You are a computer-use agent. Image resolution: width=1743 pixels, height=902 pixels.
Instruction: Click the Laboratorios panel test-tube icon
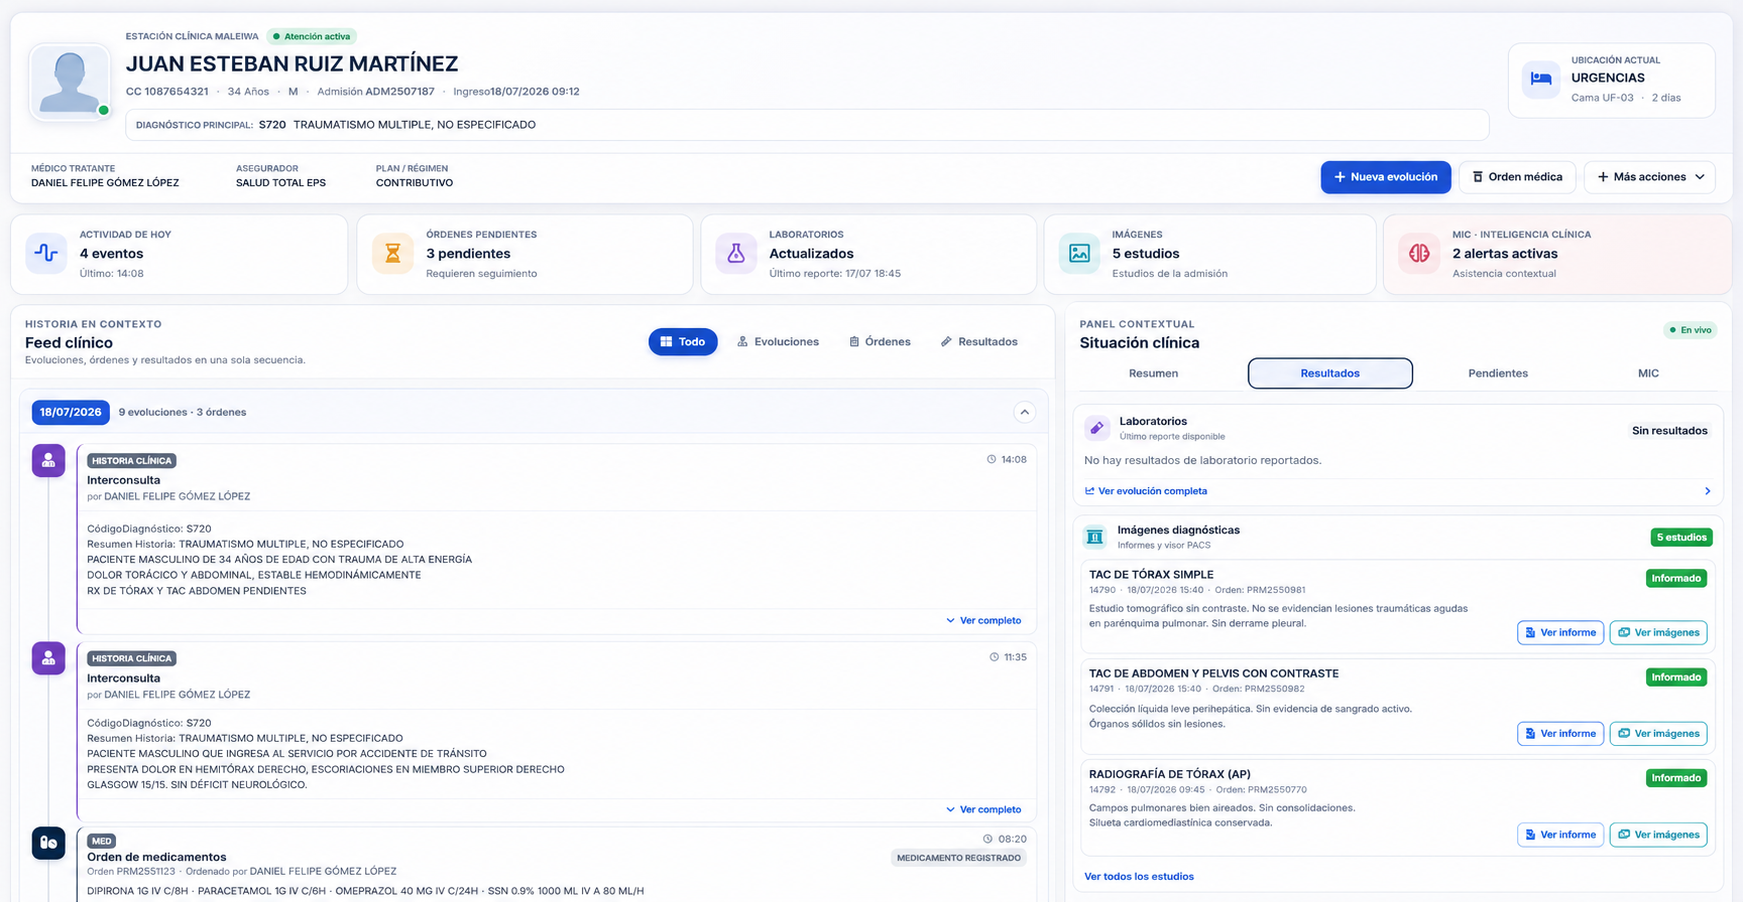click(x=1097, y=428)
